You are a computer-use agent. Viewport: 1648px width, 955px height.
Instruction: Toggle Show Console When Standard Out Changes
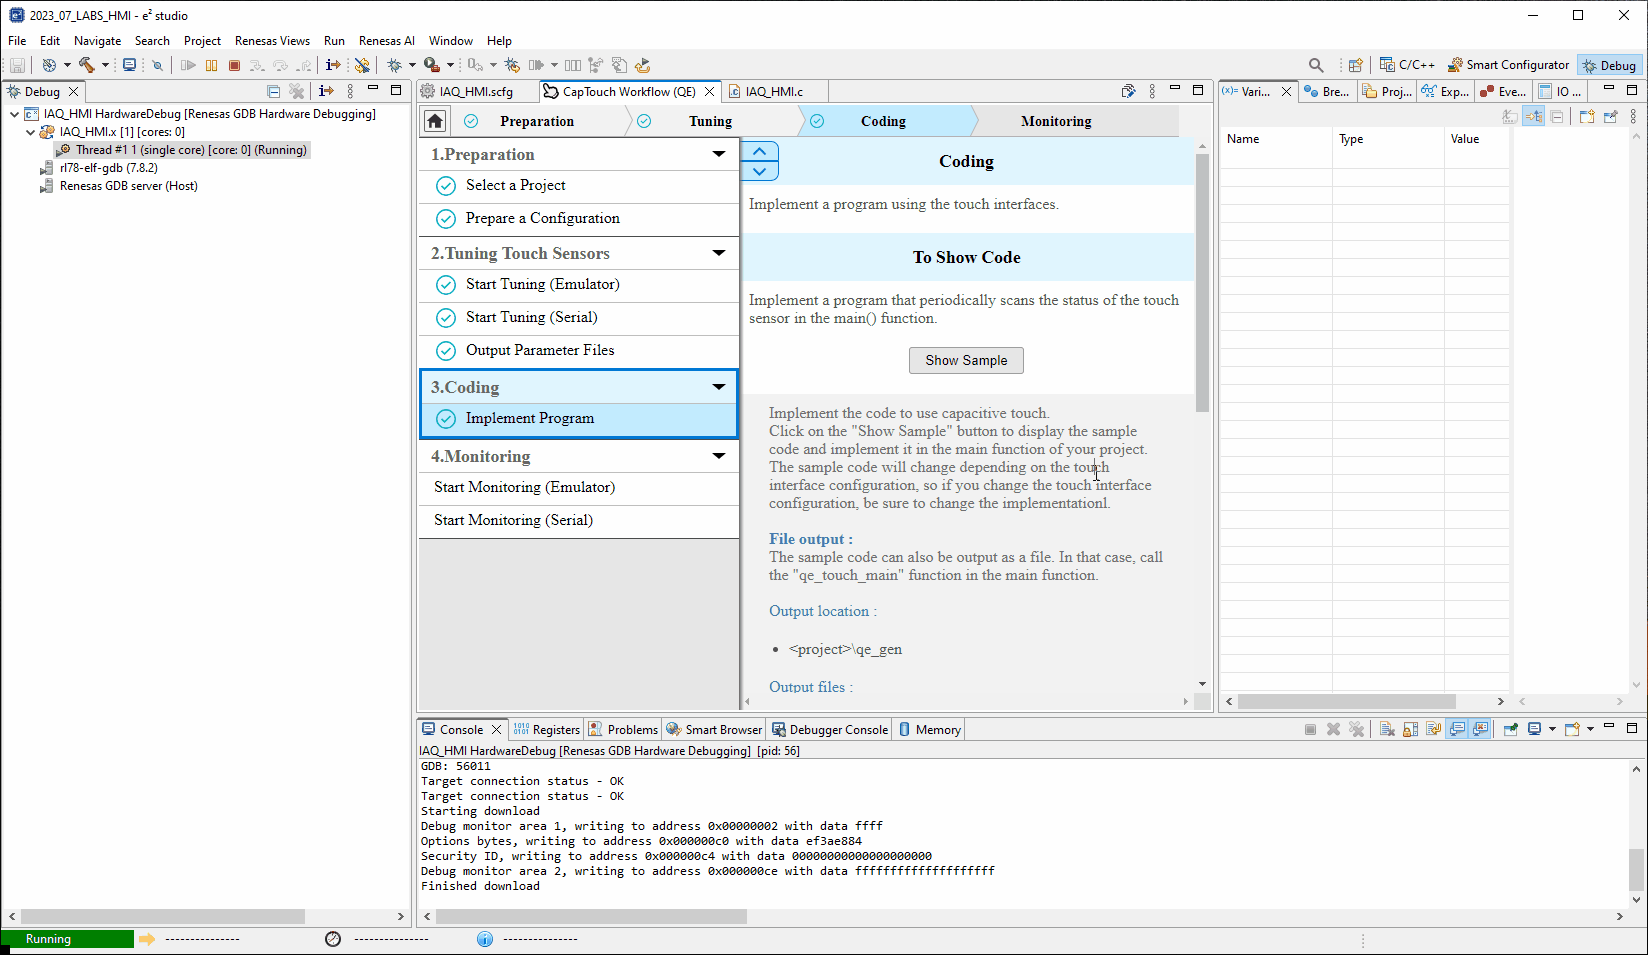tap(1457, 729)
